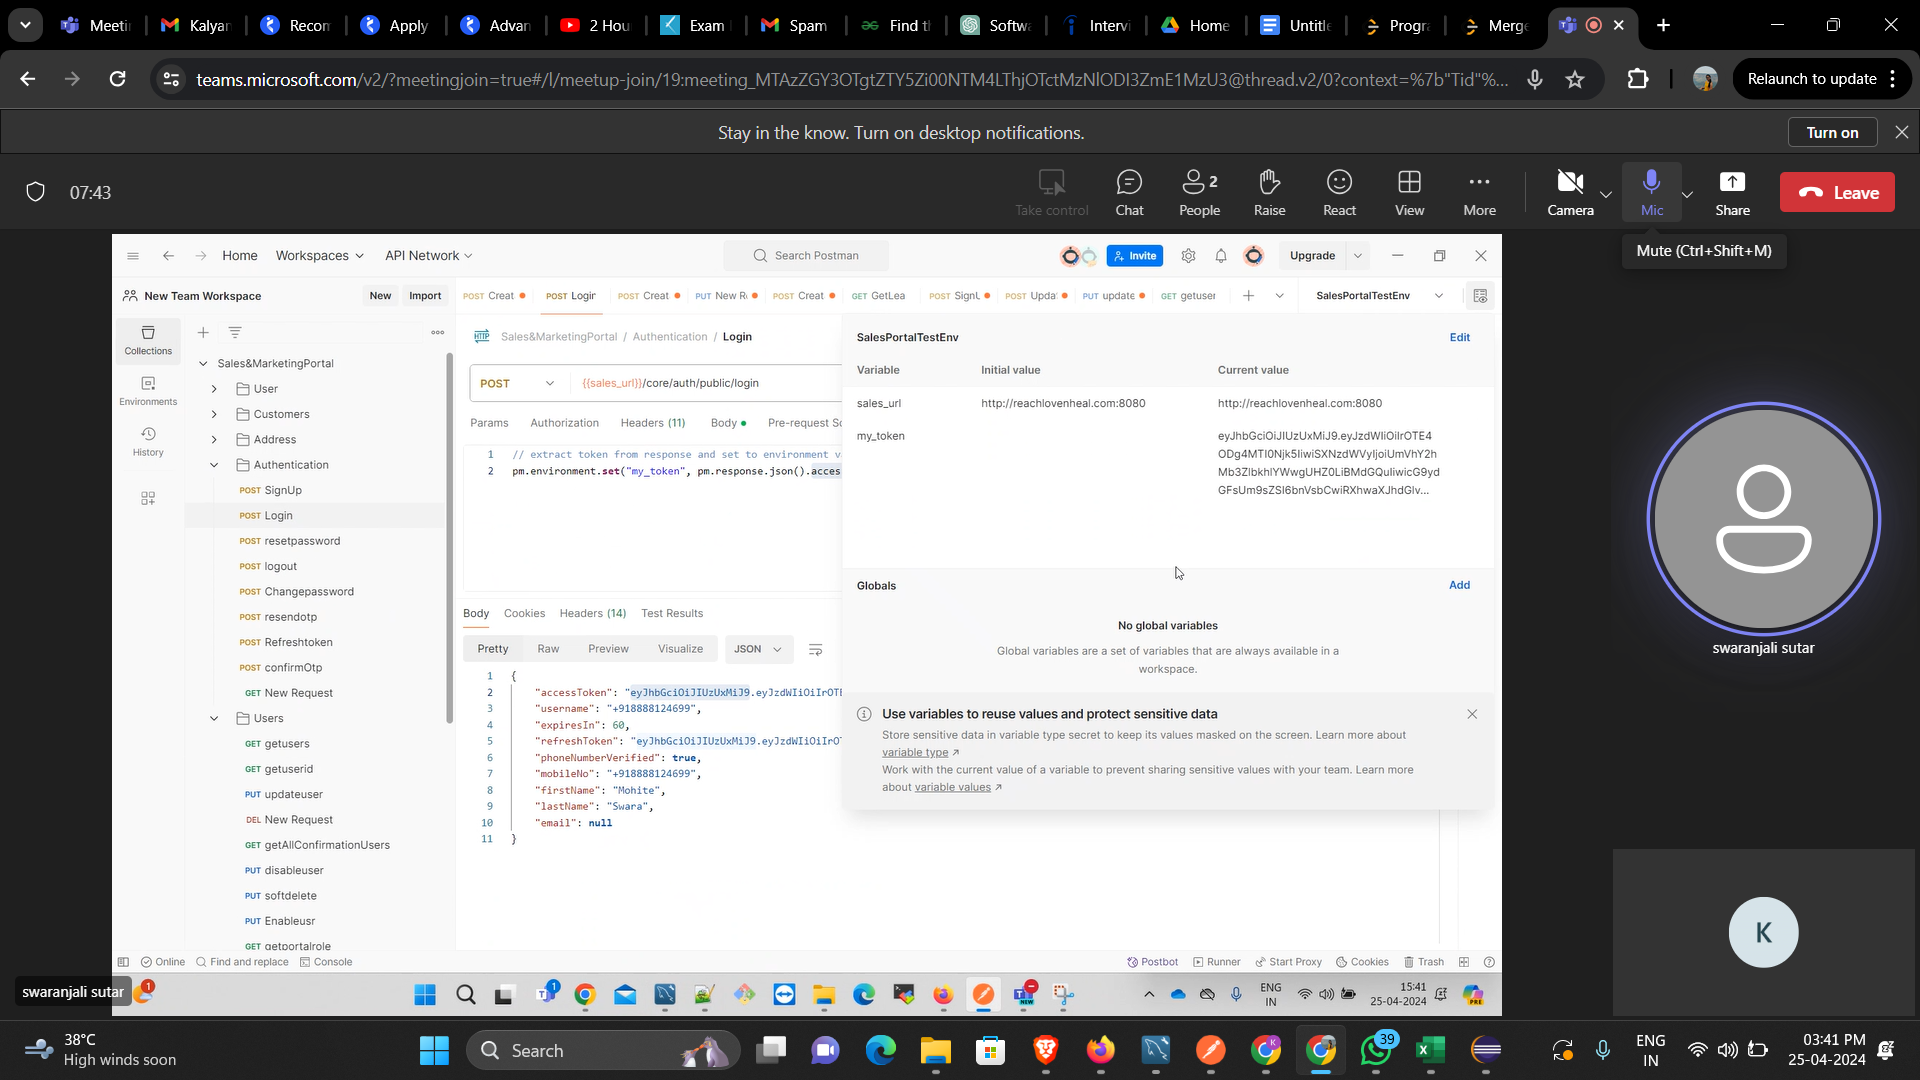Open a new request tab with plus
The height and width of the screenshot is (1080, 1920).
[1248, 296]
